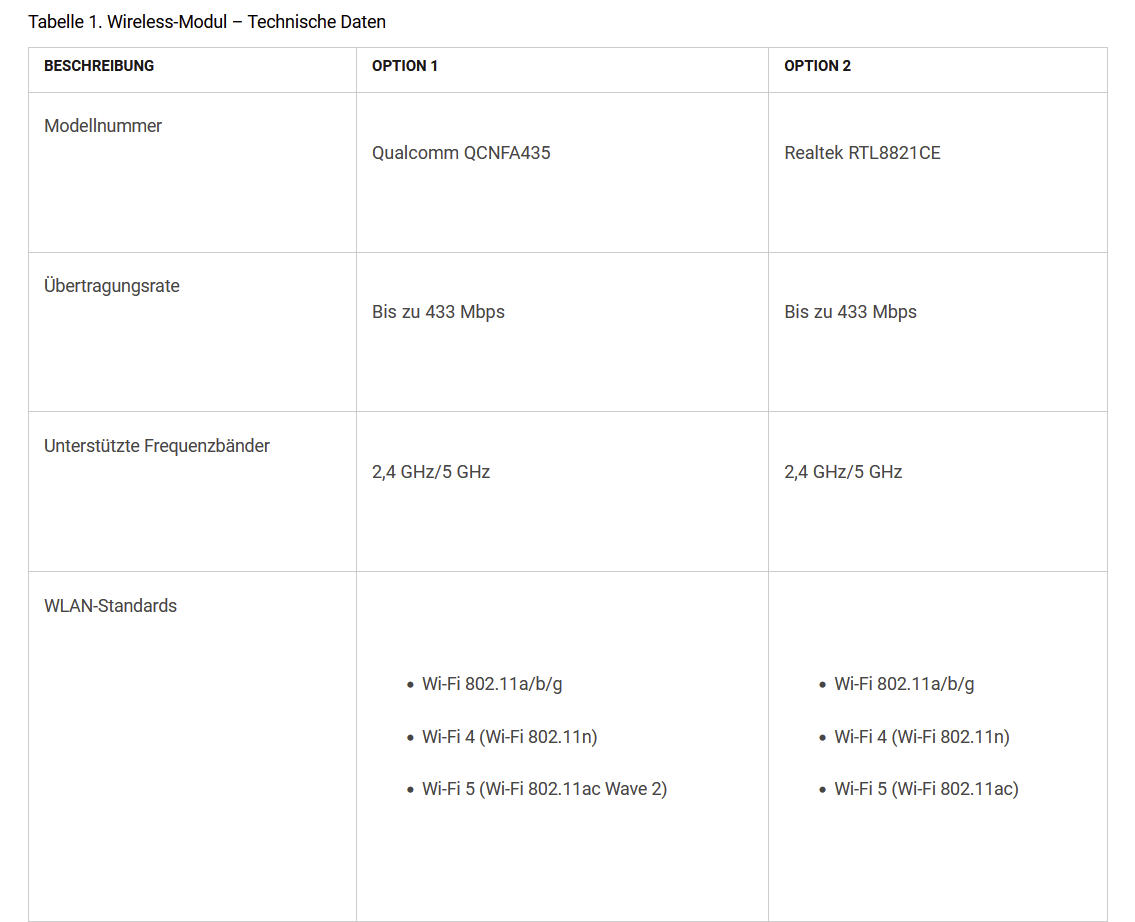The height and width of the screenshot is (922, 1135).
Task: Click Option 2 Wi-Fi 802.11a/b/g item
Action: click(904, 684)
